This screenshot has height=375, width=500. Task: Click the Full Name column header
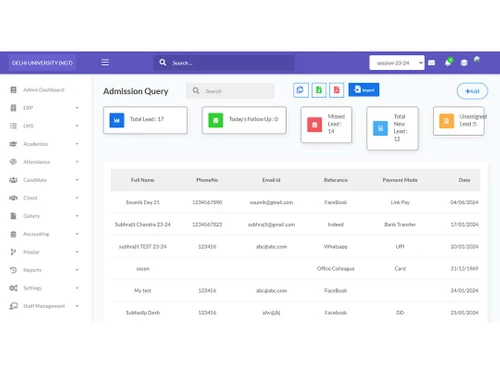(x=143, y=180)
